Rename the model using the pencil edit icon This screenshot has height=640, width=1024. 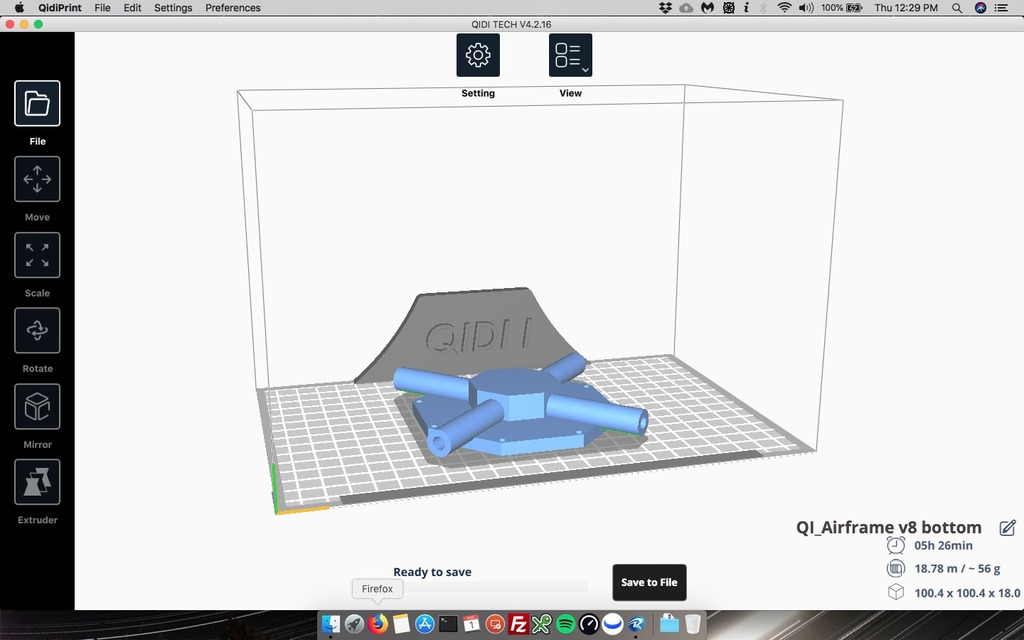point(1008,527)
